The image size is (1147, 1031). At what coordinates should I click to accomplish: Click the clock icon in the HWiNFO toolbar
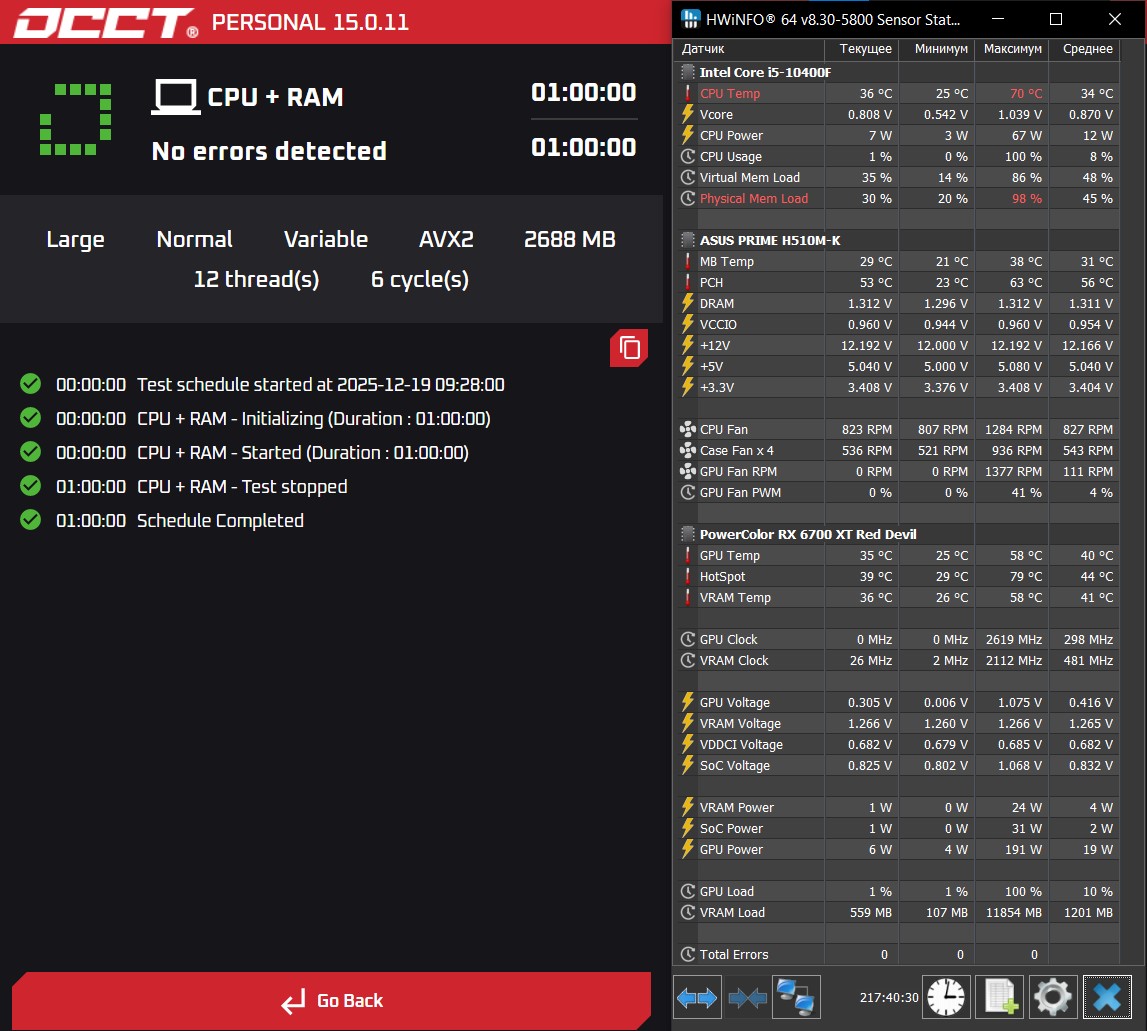click(946, 997)
